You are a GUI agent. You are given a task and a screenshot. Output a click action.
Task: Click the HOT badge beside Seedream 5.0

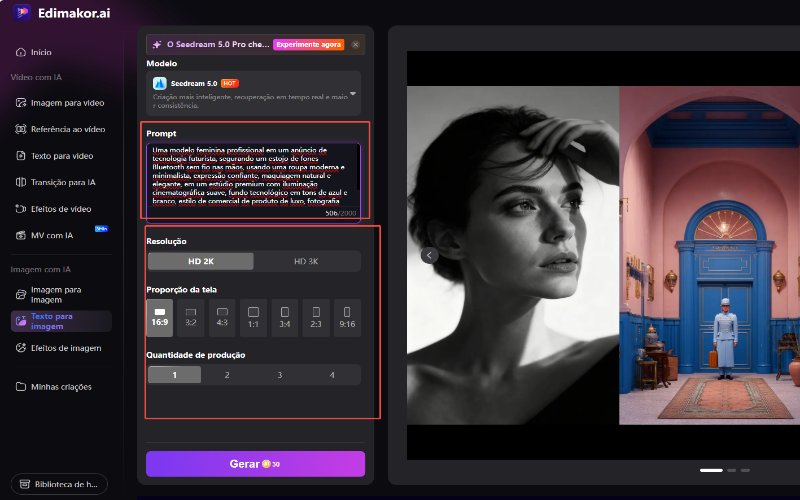coord(230,83)
